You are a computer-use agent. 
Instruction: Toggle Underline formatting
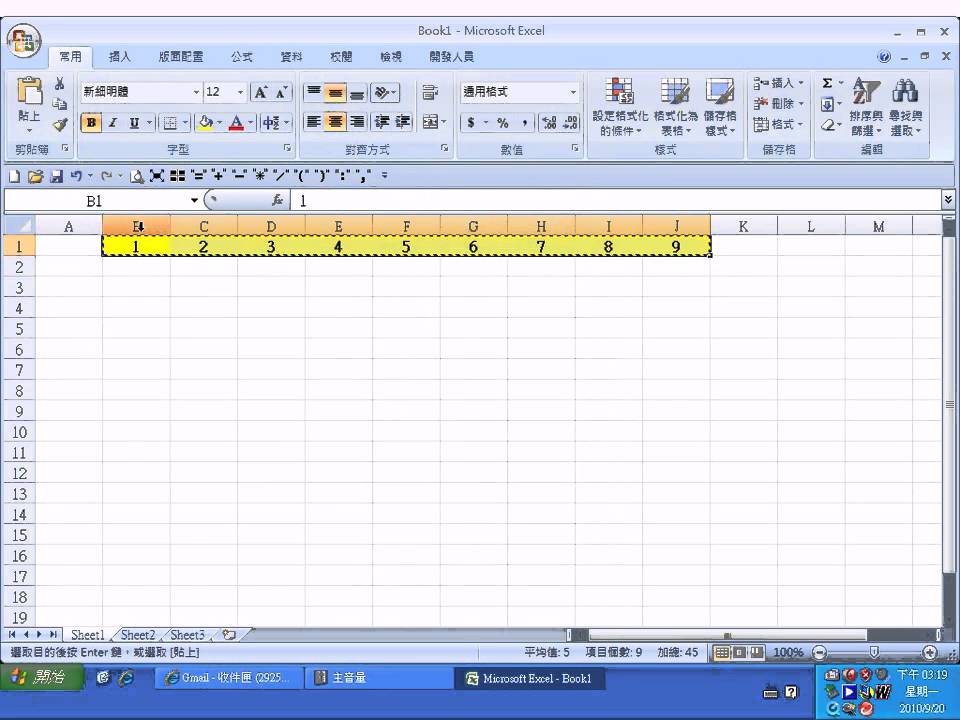(x=133, y=122)
